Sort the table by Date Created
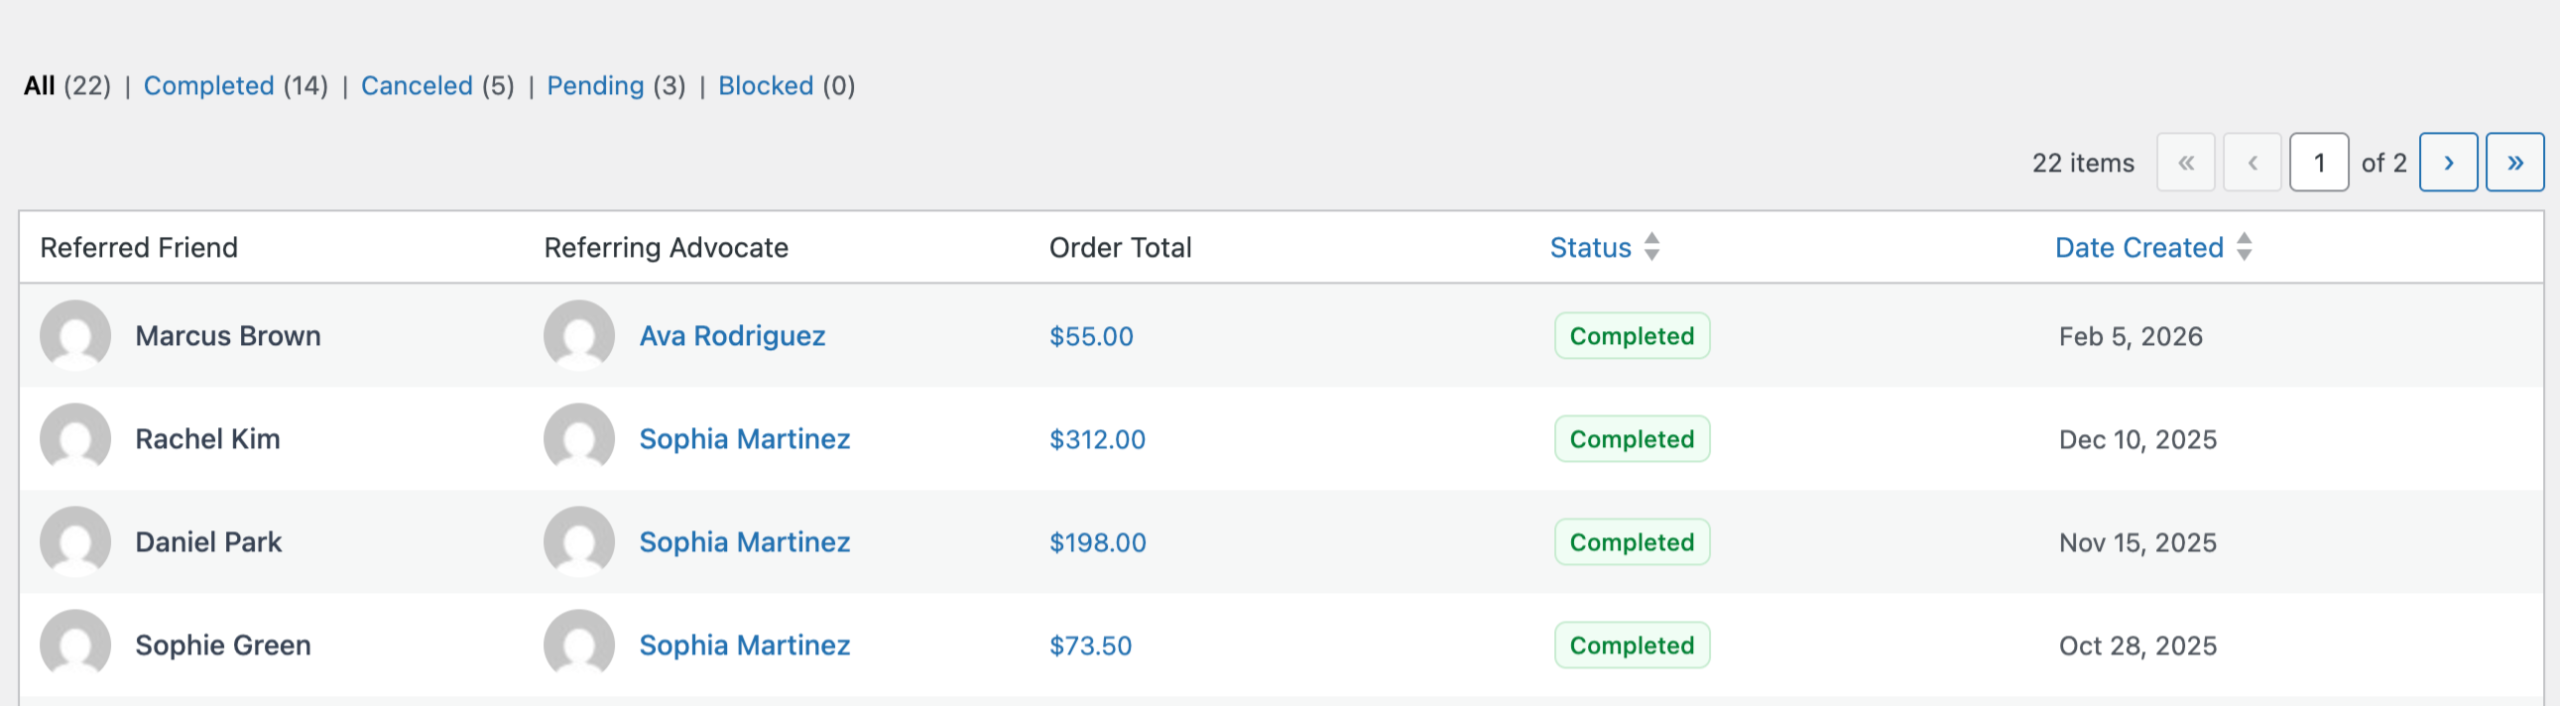This screenshot has width=2560, height=706. point(2138,248)
